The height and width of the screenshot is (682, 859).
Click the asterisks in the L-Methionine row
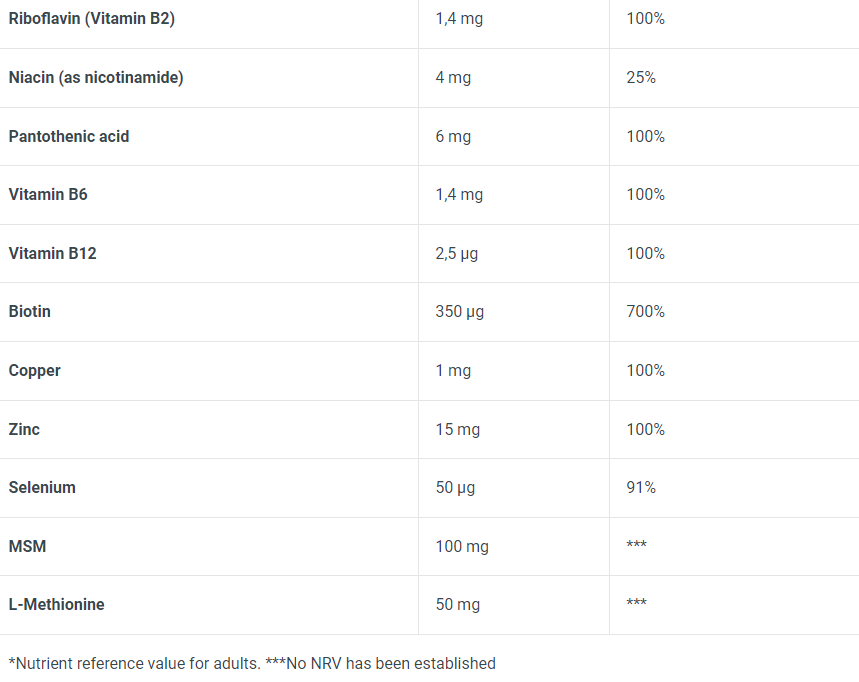point(636,604)
